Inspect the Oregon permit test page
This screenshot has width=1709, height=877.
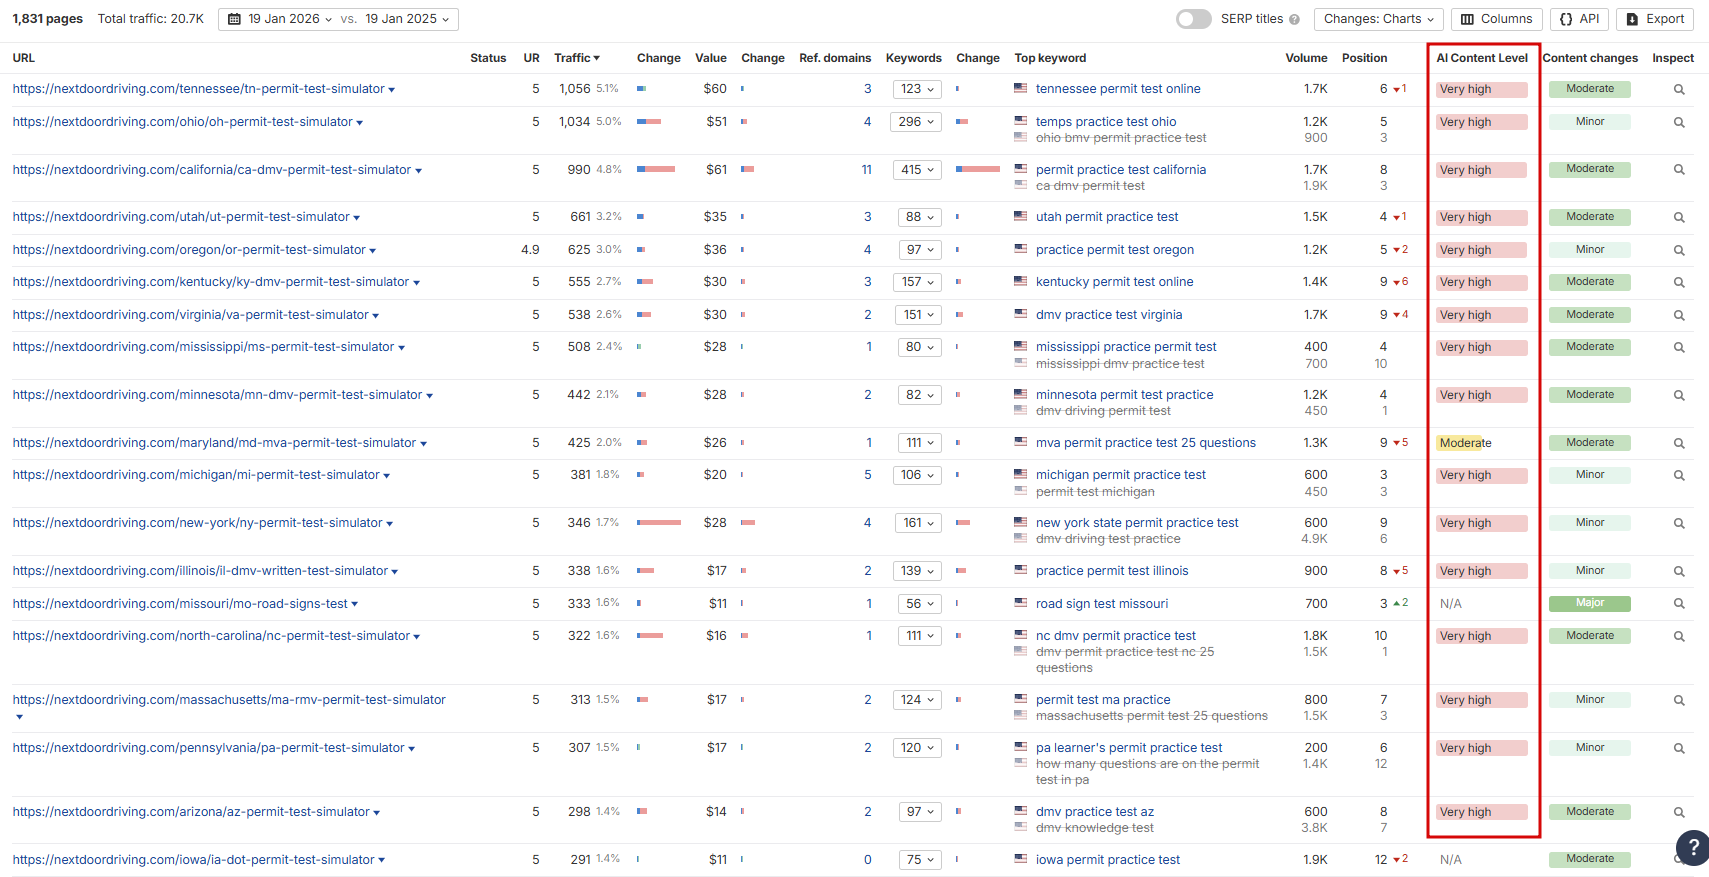pos(1679,251)
